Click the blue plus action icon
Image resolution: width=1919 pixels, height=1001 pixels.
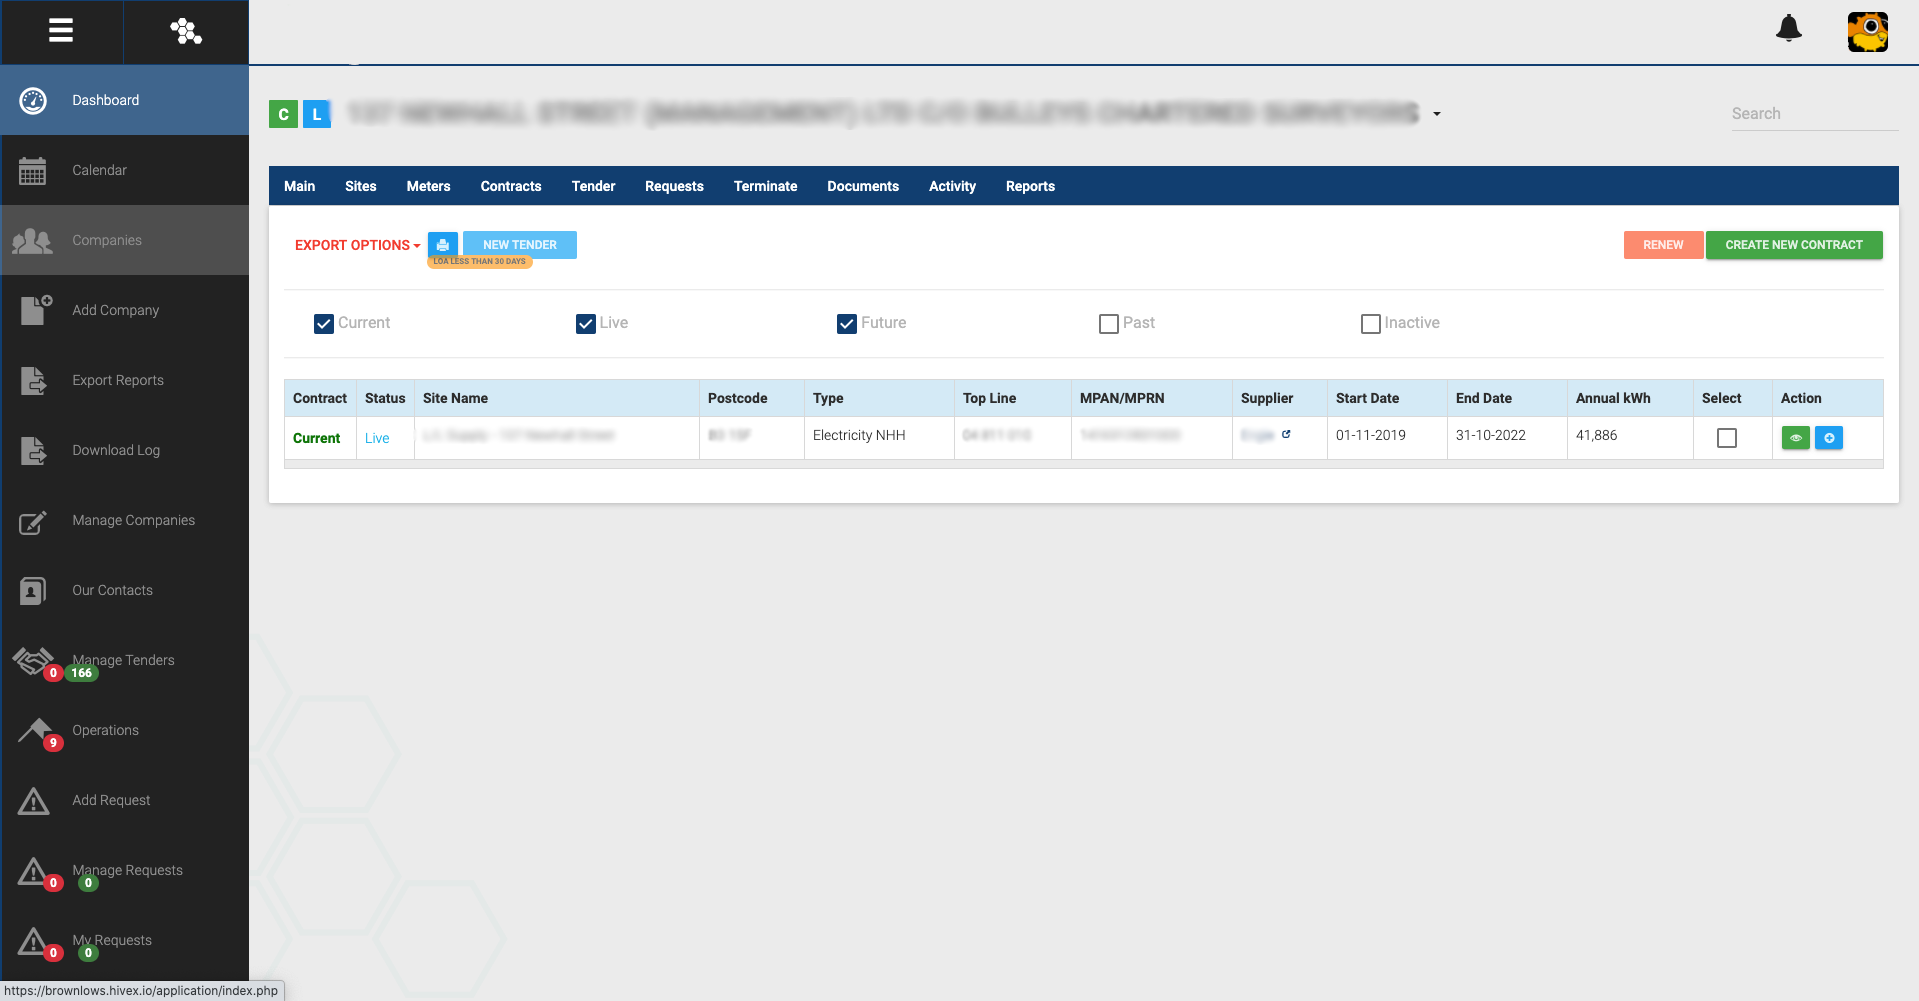pos(1828,438)
